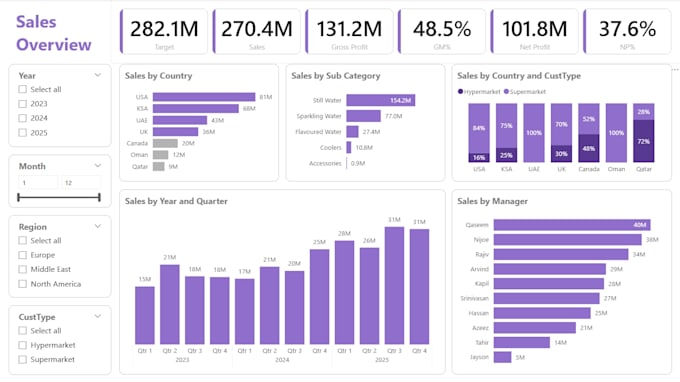680x382 pixels.
Task: Select the Coolers bar
Action: point(349,147)
